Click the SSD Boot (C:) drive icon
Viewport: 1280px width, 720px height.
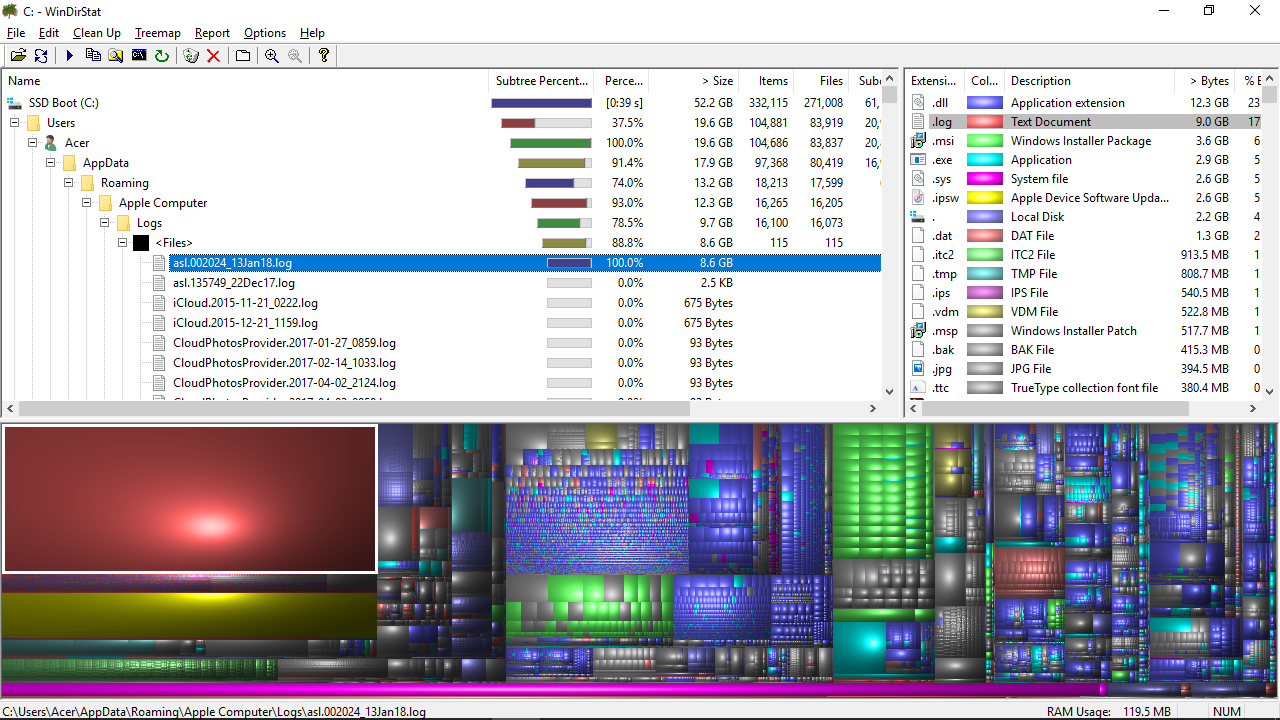pyautogui.click(x=14, y=103)
